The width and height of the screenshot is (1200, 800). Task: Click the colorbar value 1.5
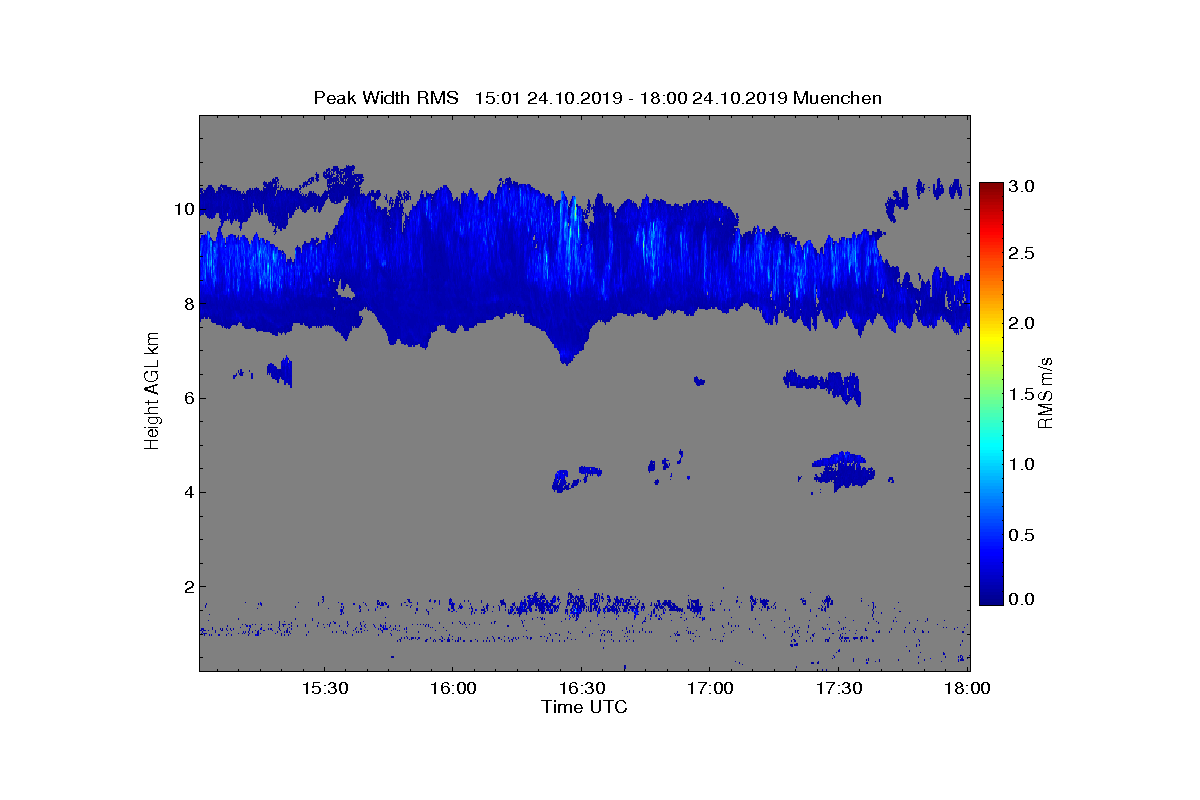click(1023, 395)
